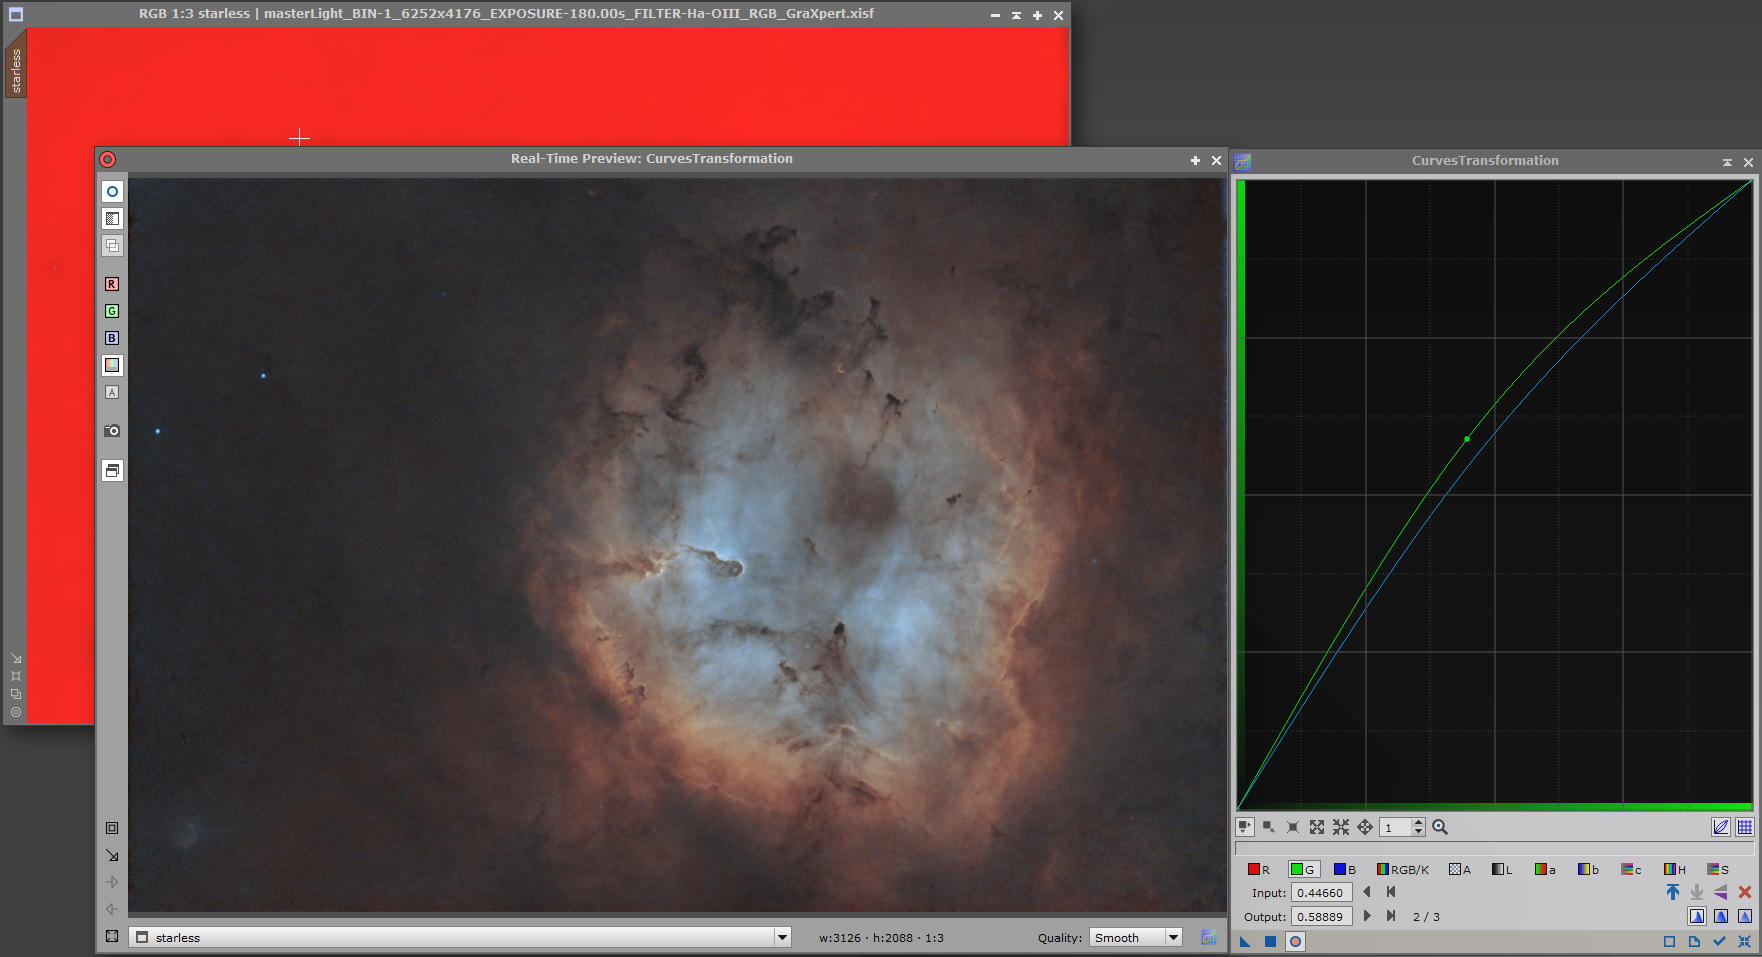Go to next curve point
Viewport: 1762px width, 957px height.
1367,916
